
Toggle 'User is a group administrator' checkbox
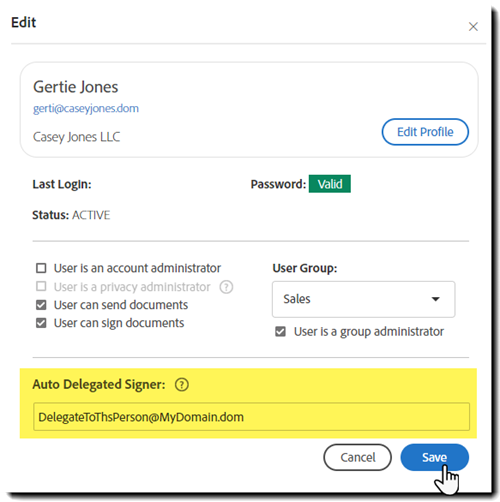click(280, 332)
